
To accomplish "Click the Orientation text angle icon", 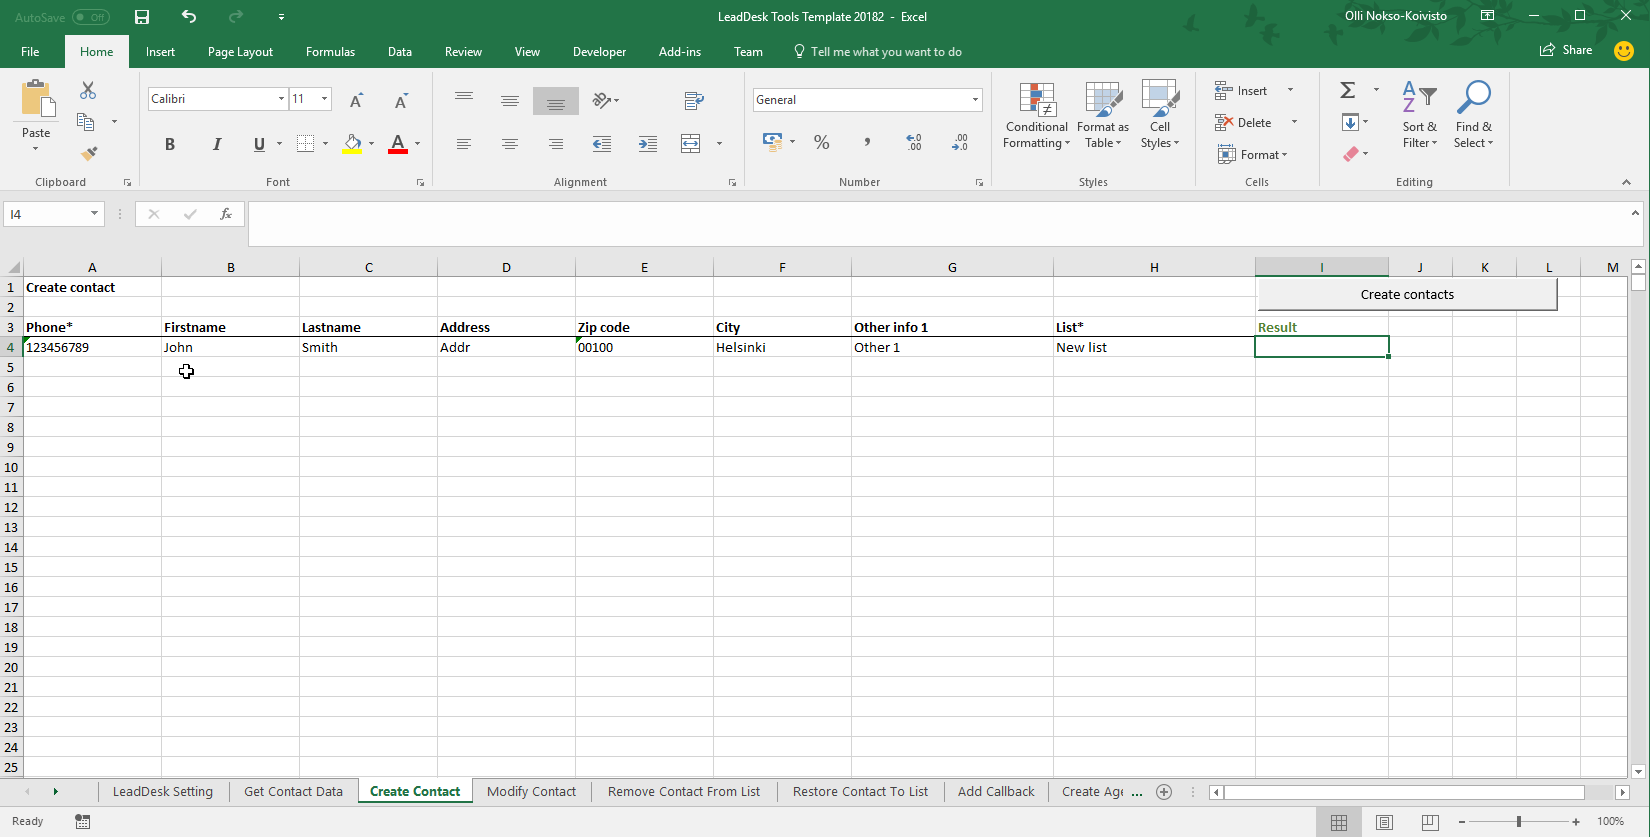I will click(601, 100).
